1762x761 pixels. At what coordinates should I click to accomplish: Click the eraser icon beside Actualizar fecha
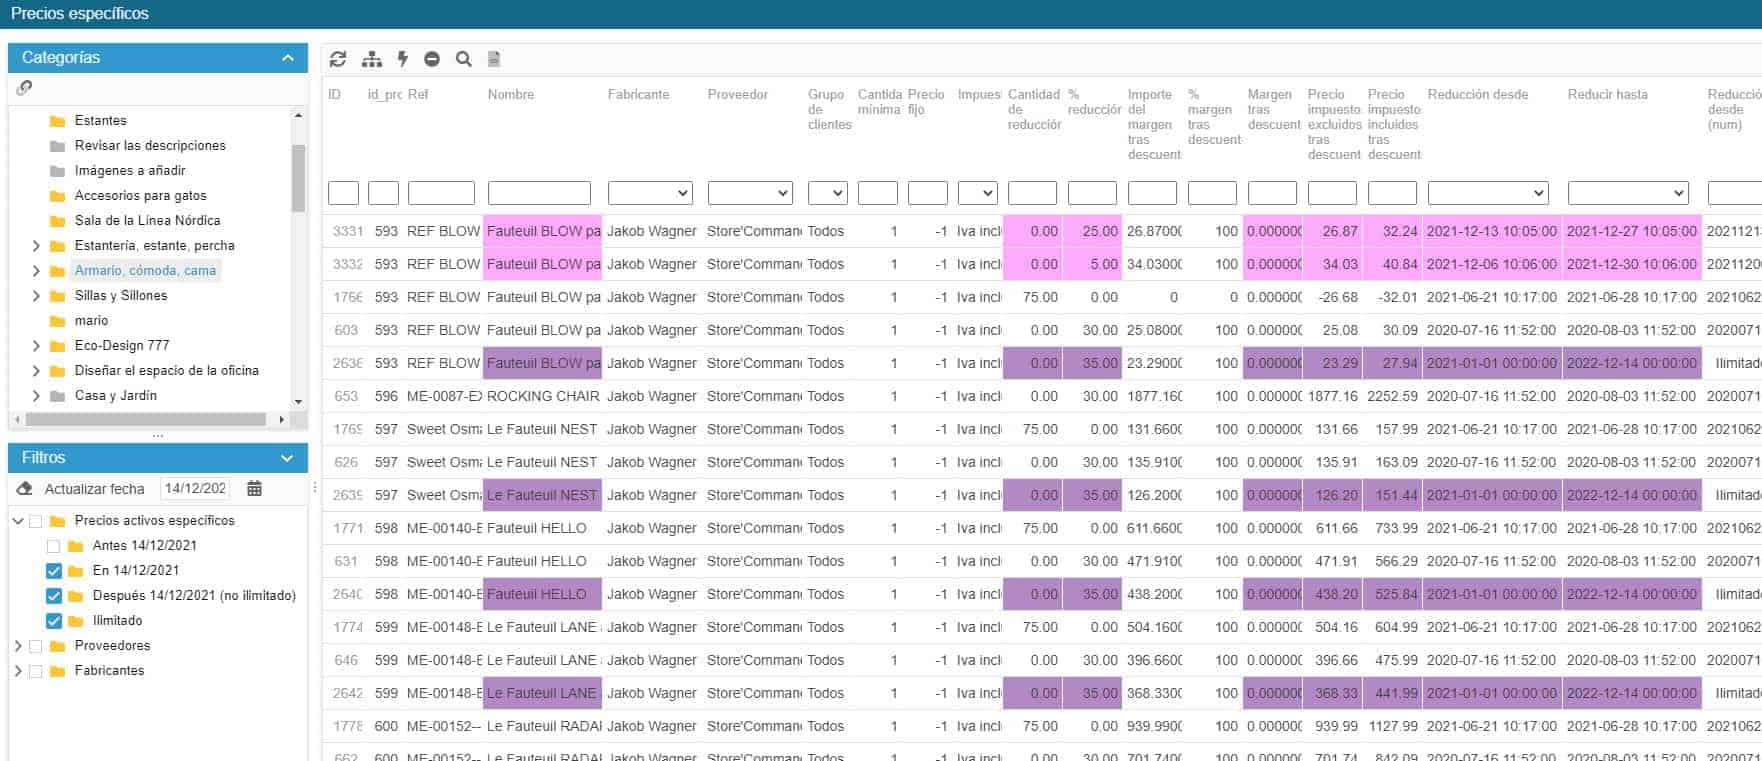[x=26, y=488]
